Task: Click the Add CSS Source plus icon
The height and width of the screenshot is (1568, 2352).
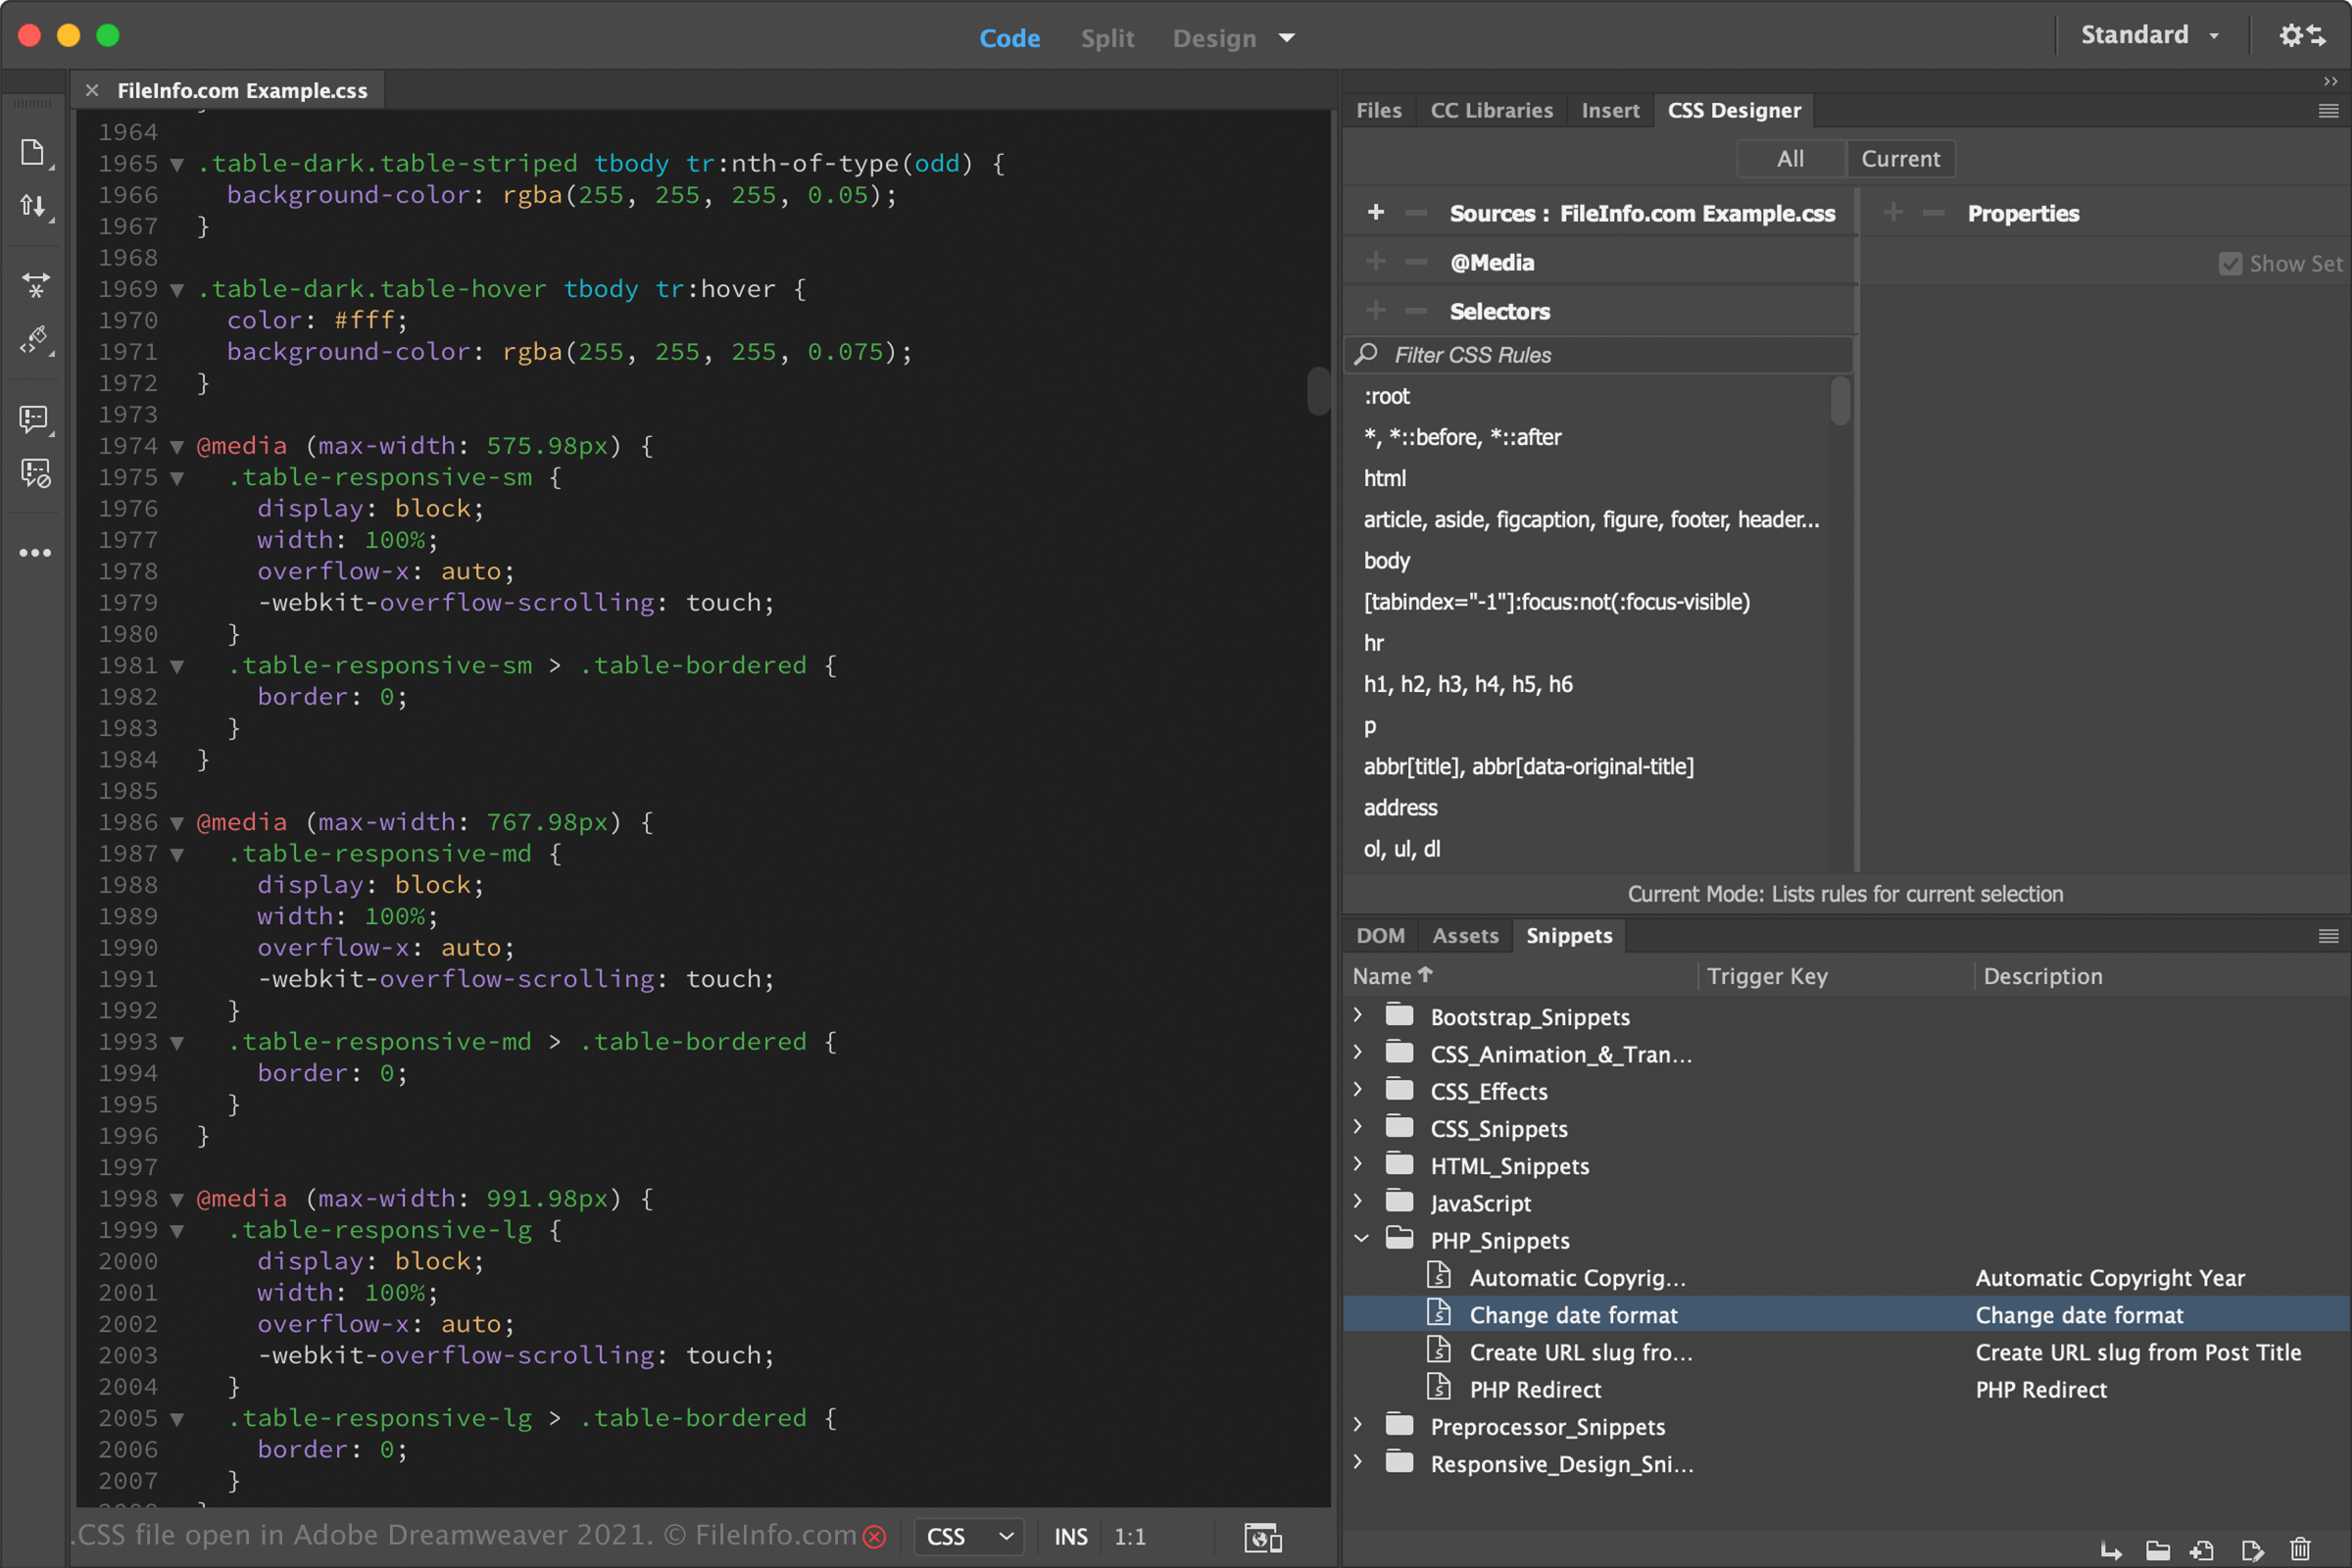Action: click(1376, 214)
